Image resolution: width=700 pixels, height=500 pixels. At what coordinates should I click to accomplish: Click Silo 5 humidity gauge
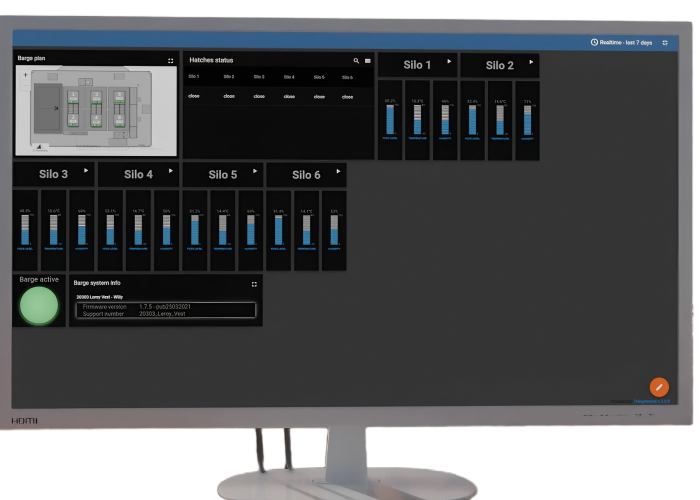click(x=250, y=231)
